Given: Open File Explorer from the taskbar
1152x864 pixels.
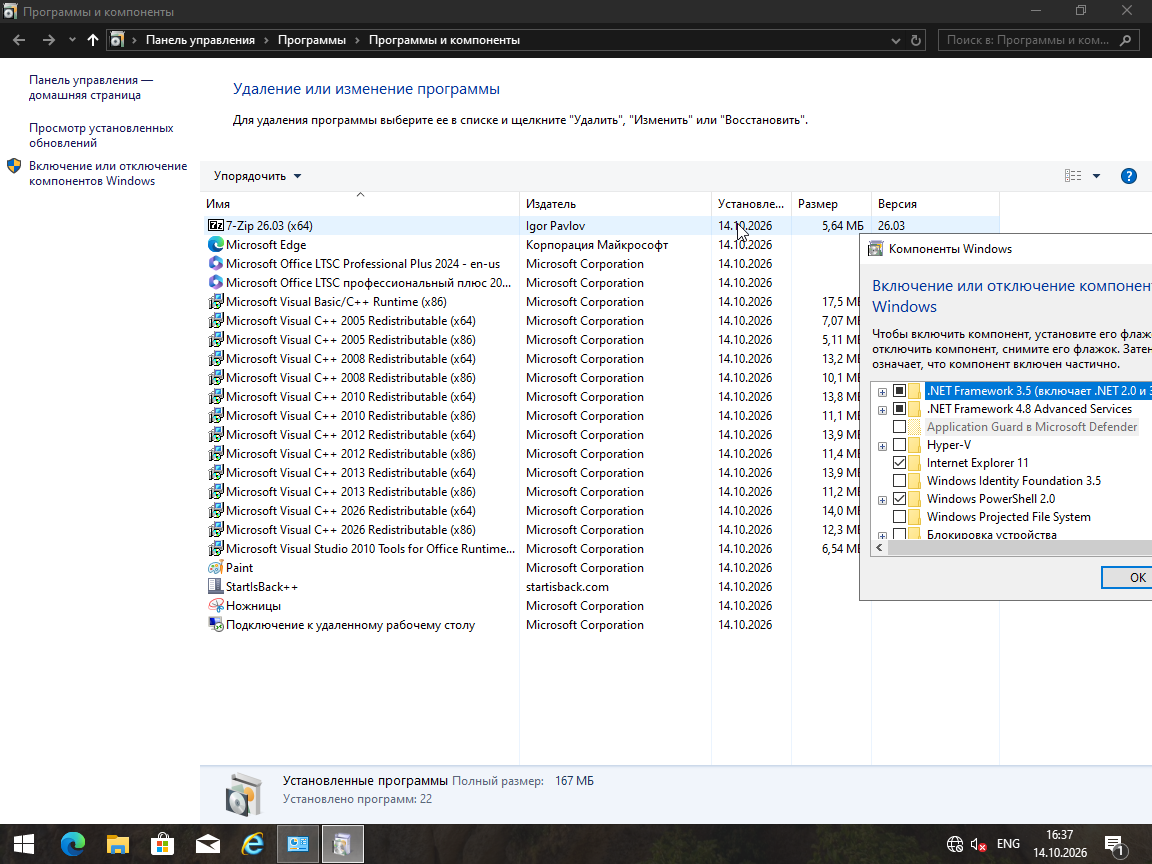Looking at the screenshot, I should pos(118,844).
